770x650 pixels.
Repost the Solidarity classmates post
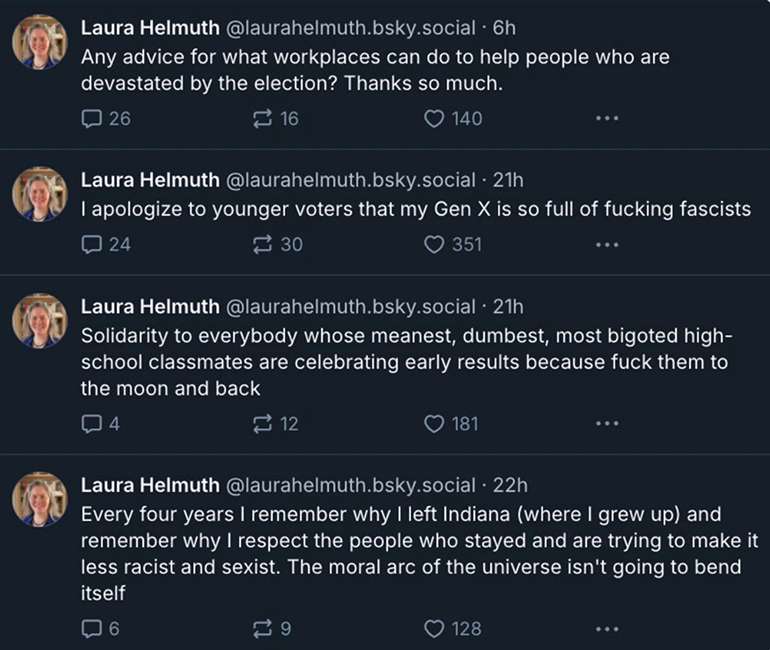click(x=264, y=423)
